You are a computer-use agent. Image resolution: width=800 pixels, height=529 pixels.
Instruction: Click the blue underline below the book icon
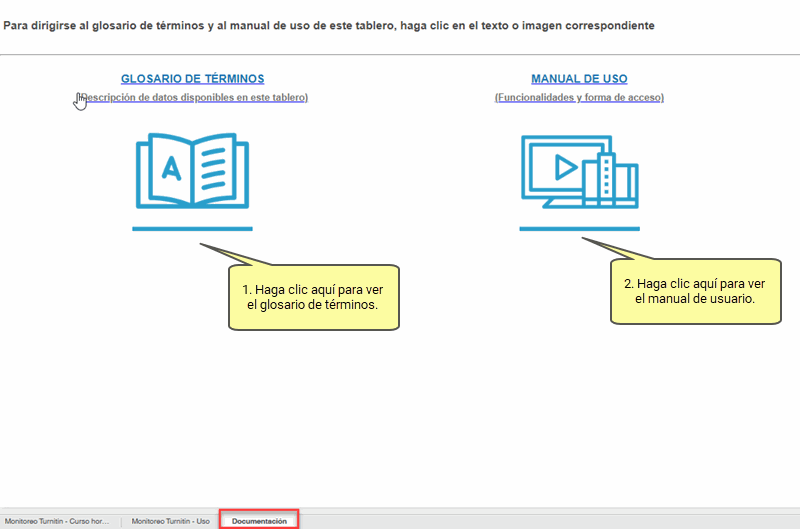point(192,229)
